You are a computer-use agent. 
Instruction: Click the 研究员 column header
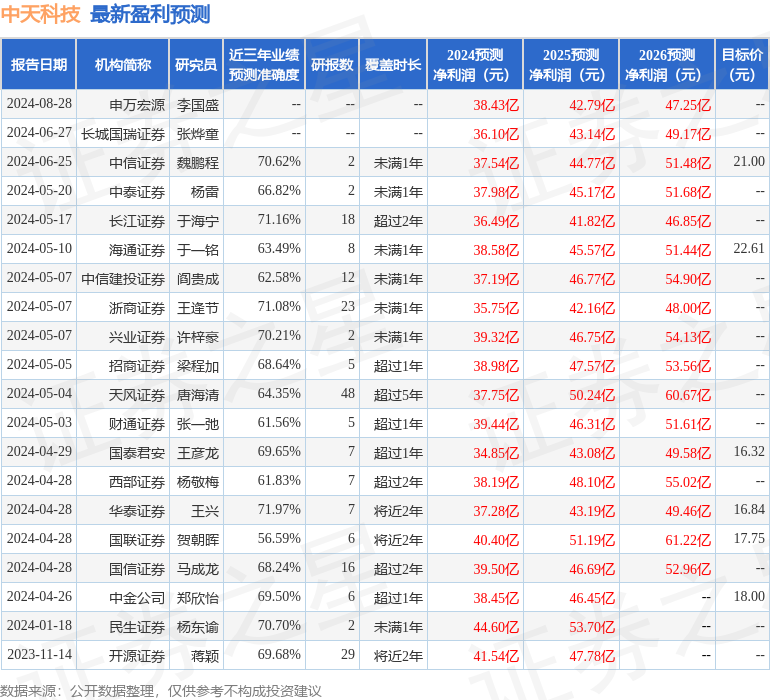pos(196,64)
